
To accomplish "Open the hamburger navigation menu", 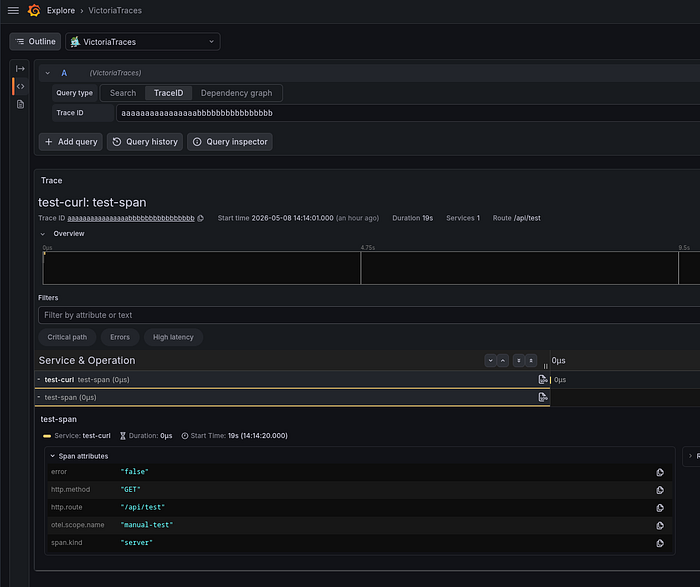I will pos(13,10).
